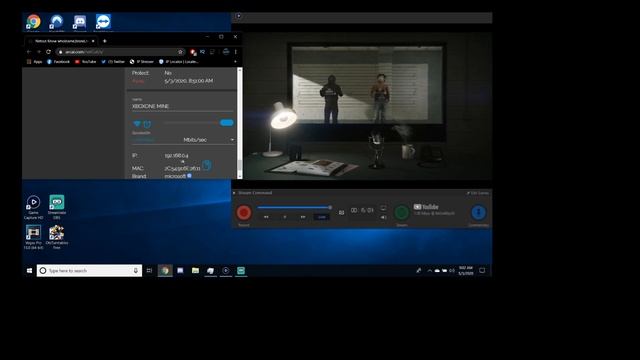The height and width of the screenshot is (360, 640).
Task: Toggle the blue switch in Netcut device panel
Action: pyautogui.click(x=227, y=122)
